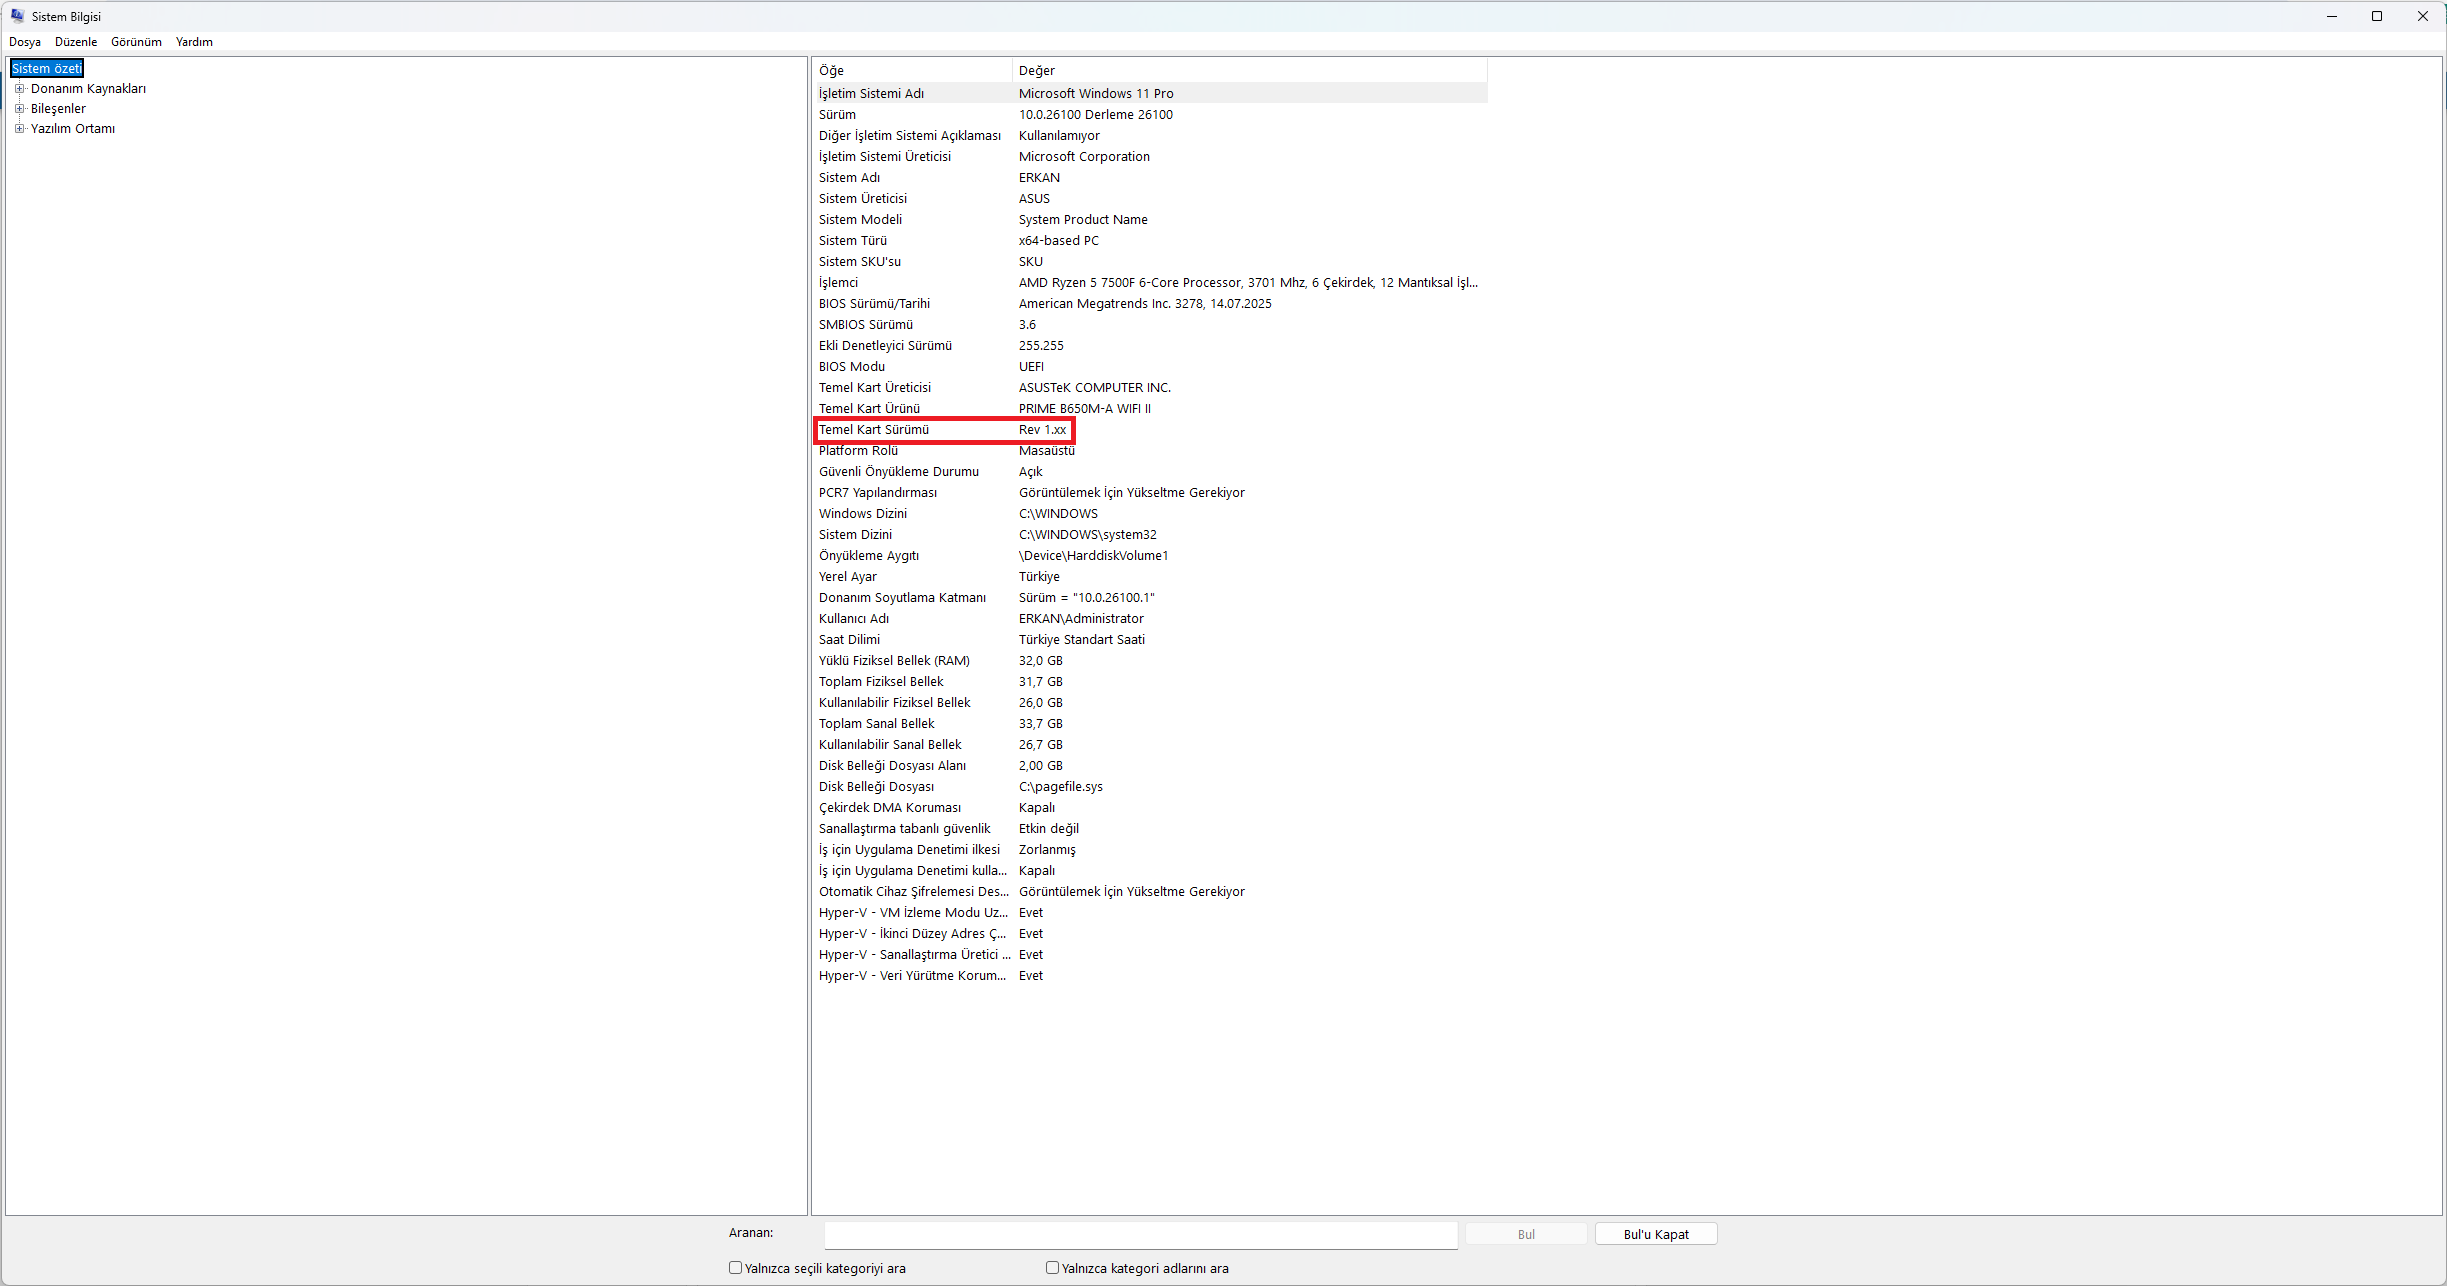Open the Dosya menu

25,42
